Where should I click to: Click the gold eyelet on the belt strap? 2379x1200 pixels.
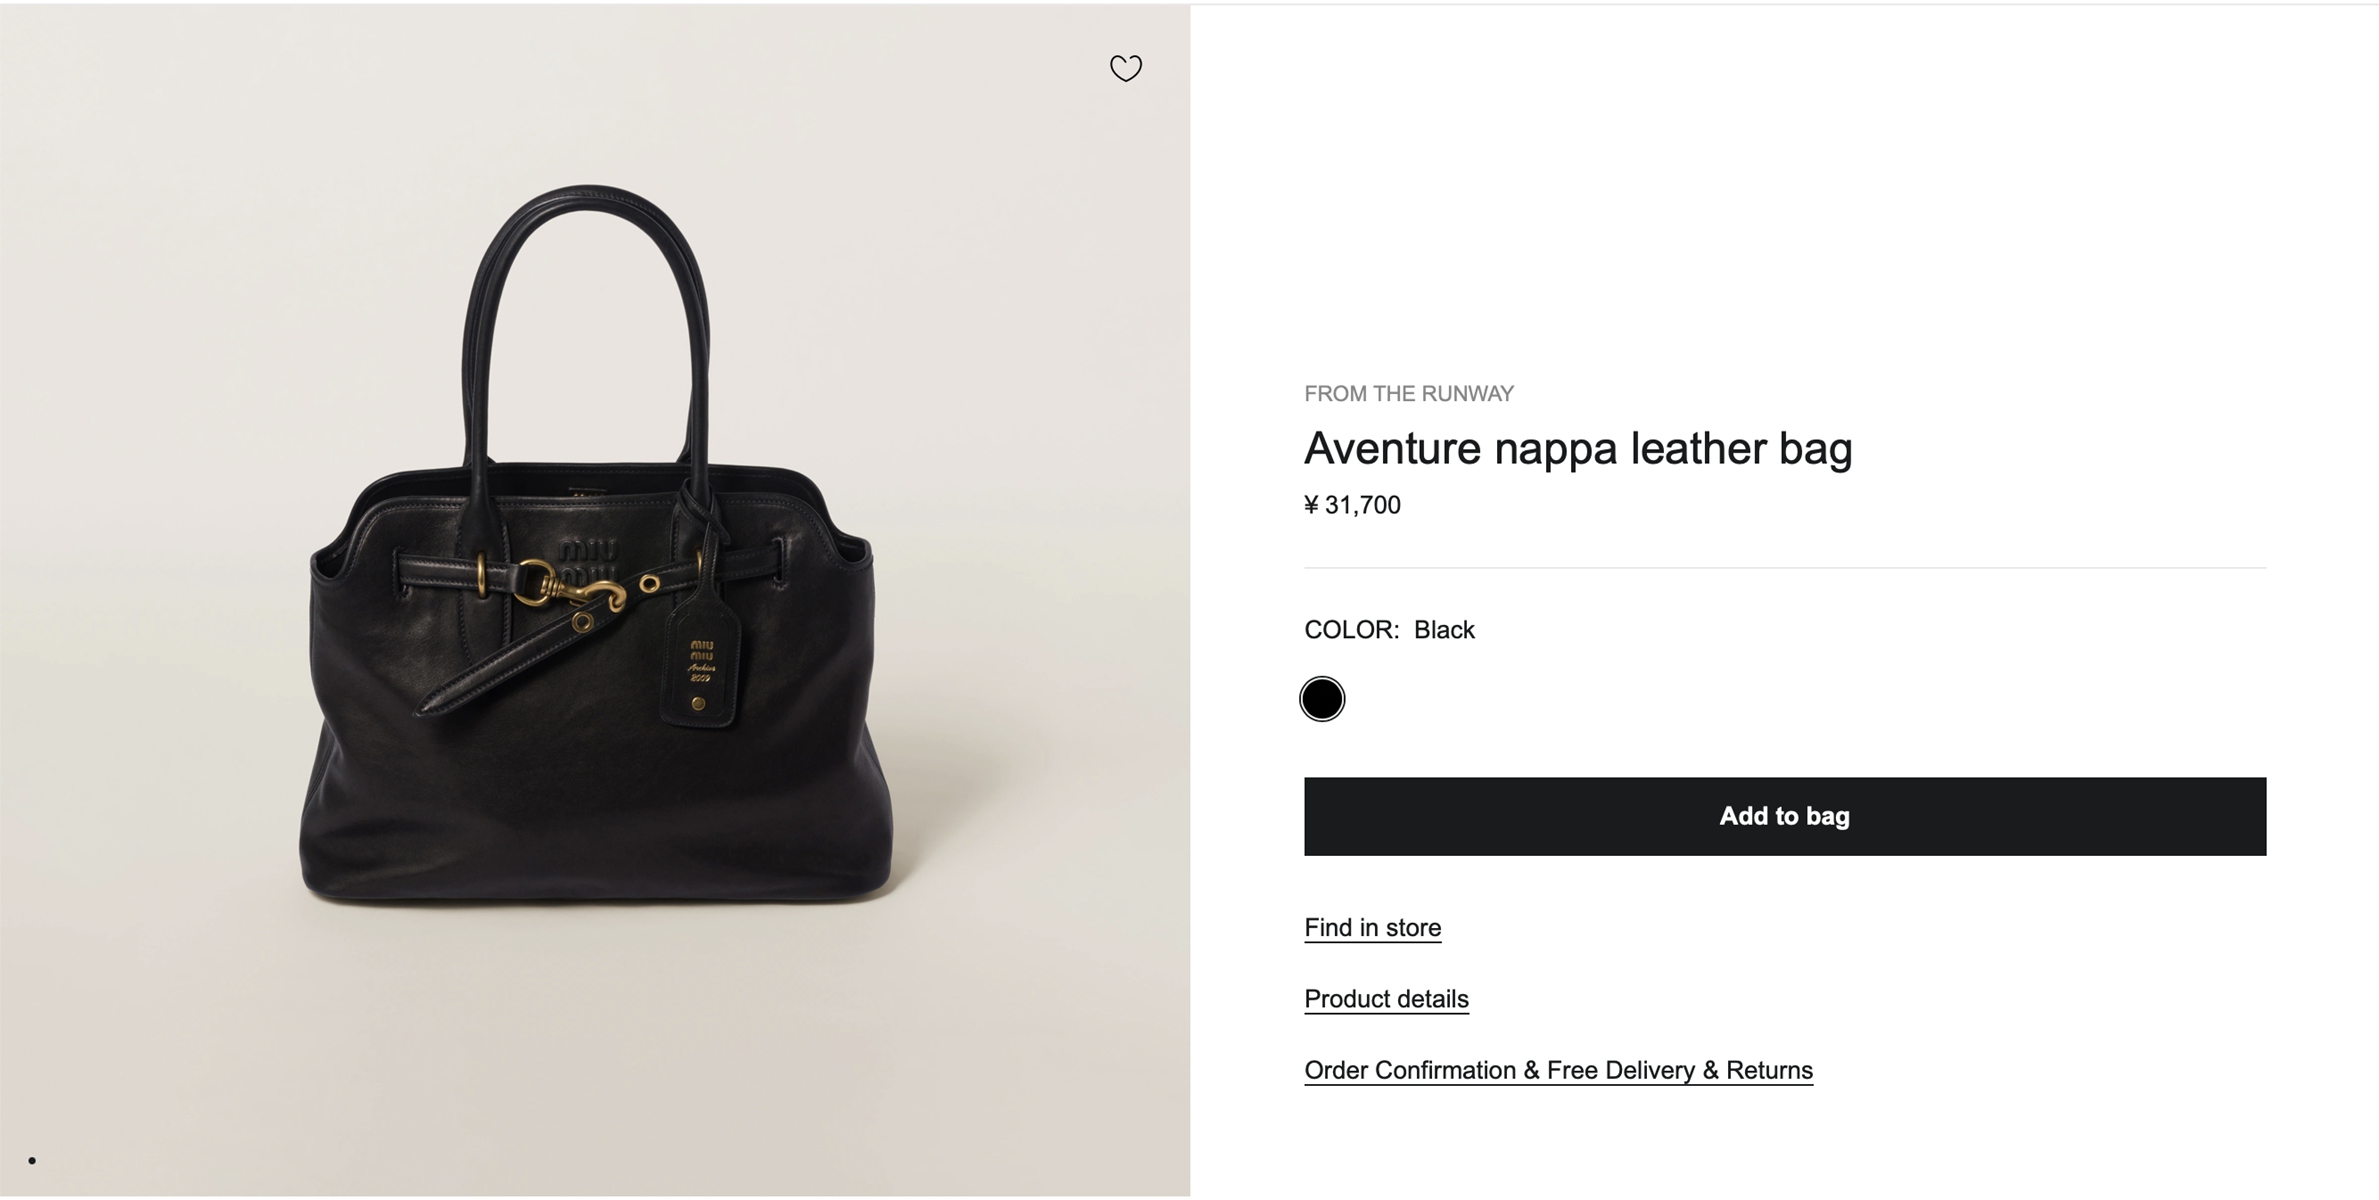pos(650,583)
